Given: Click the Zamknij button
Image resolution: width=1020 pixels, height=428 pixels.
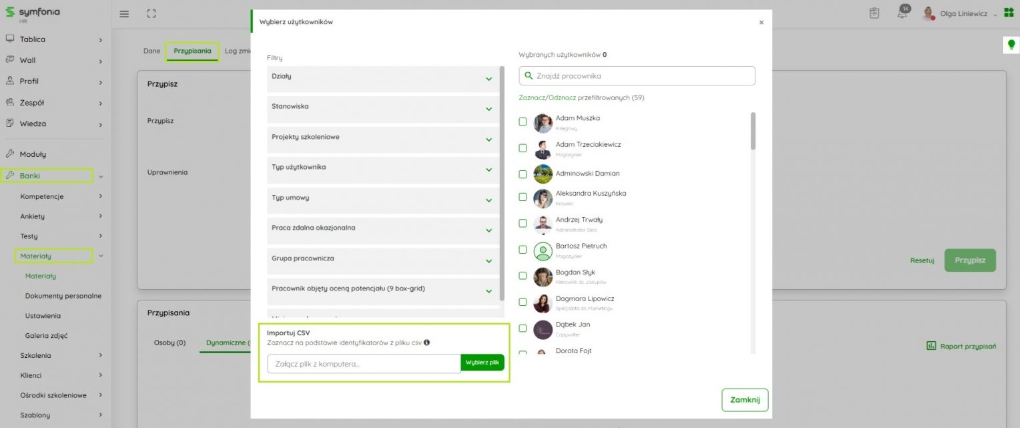Looking at the screenshot, I should click(x=744, y=400).
